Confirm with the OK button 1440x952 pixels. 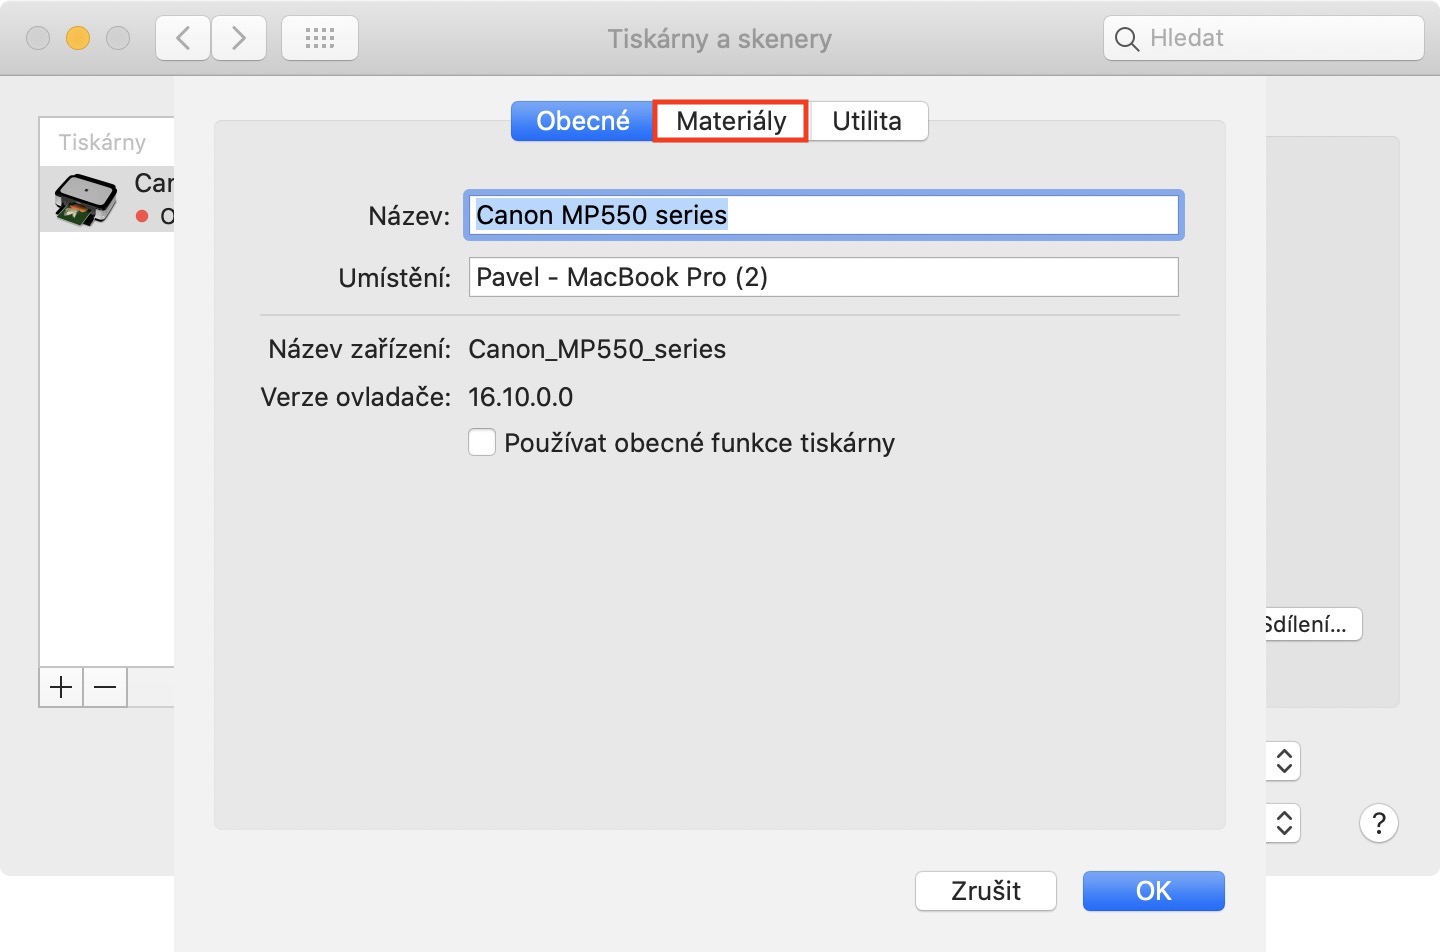pos(1153,890)
